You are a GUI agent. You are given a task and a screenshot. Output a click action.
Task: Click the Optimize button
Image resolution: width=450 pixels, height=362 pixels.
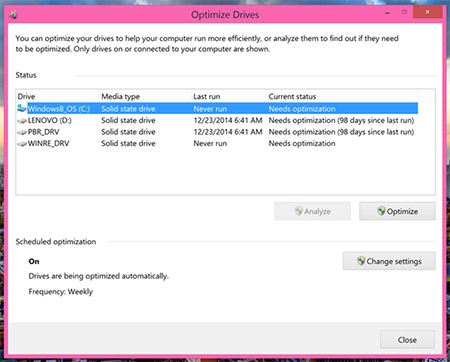pyautogui.click(x=397, y=211)
